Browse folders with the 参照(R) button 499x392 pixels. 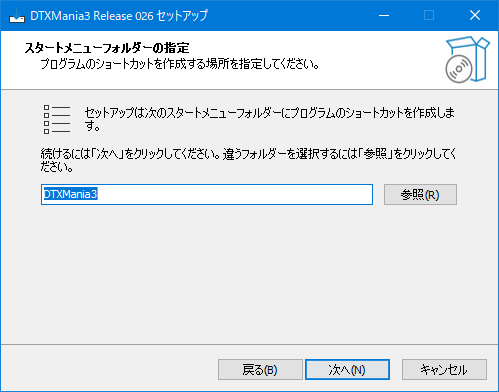pos(420,194)
